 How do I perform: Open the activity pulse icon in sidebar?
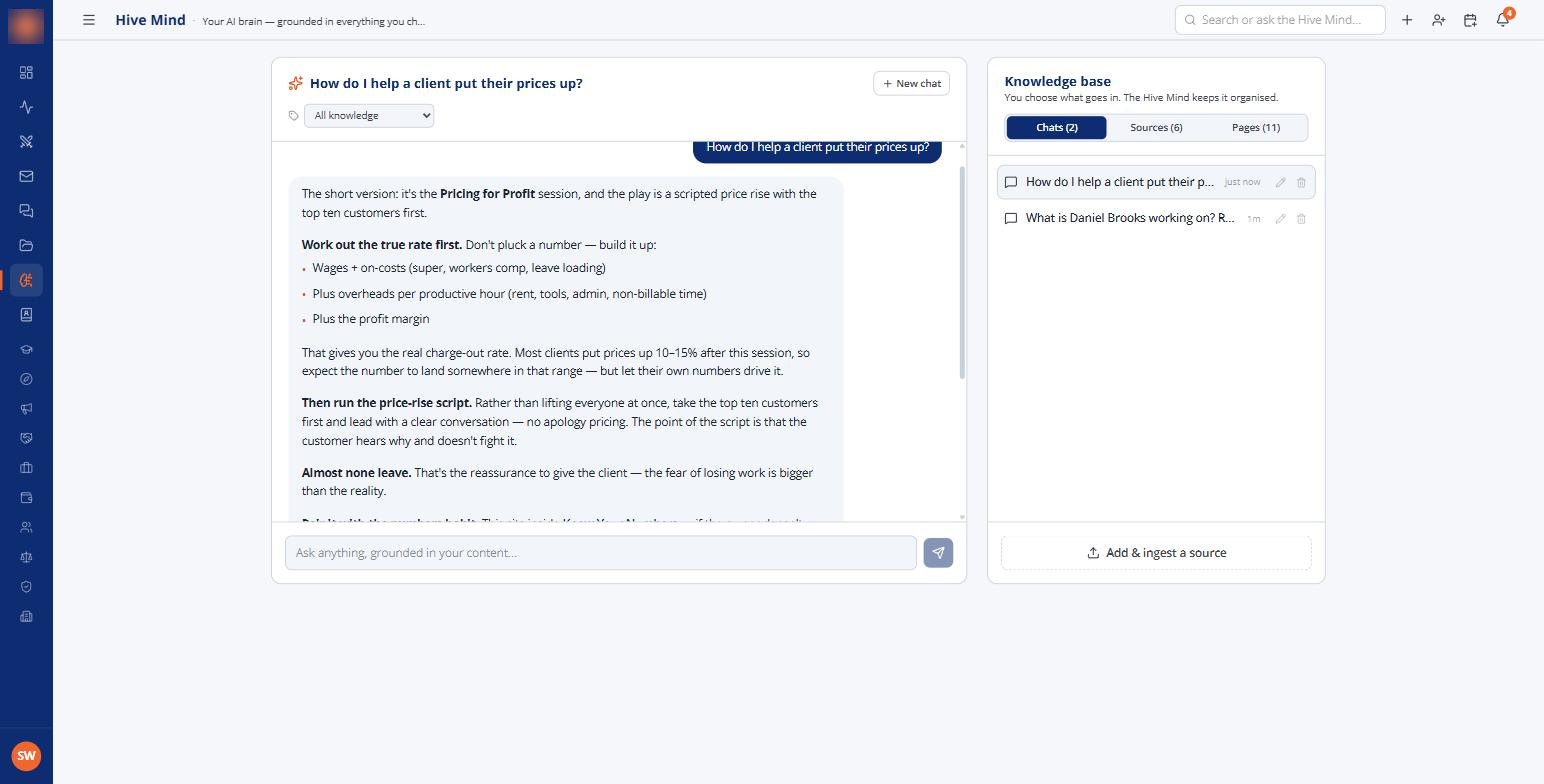(26, 107)
